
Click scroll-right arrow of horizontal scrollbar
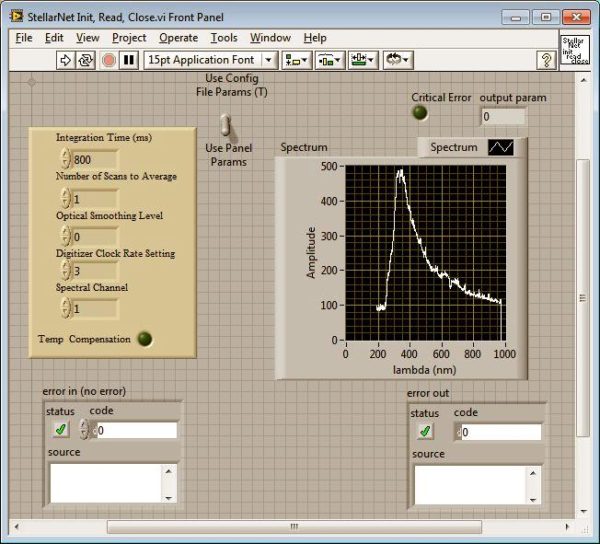pos(567,527)
